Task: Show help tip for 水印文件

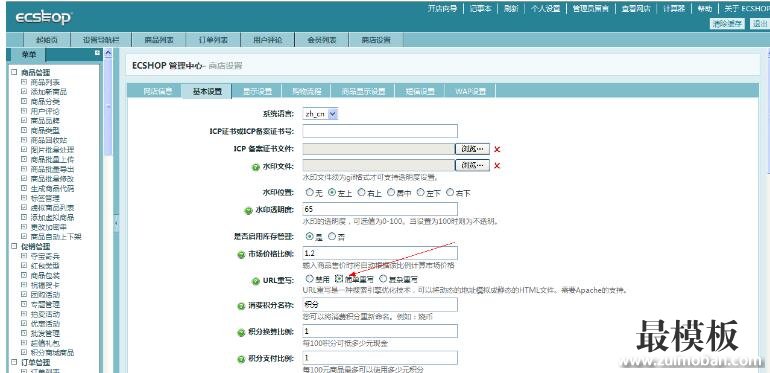Action: tap(255, 167)
